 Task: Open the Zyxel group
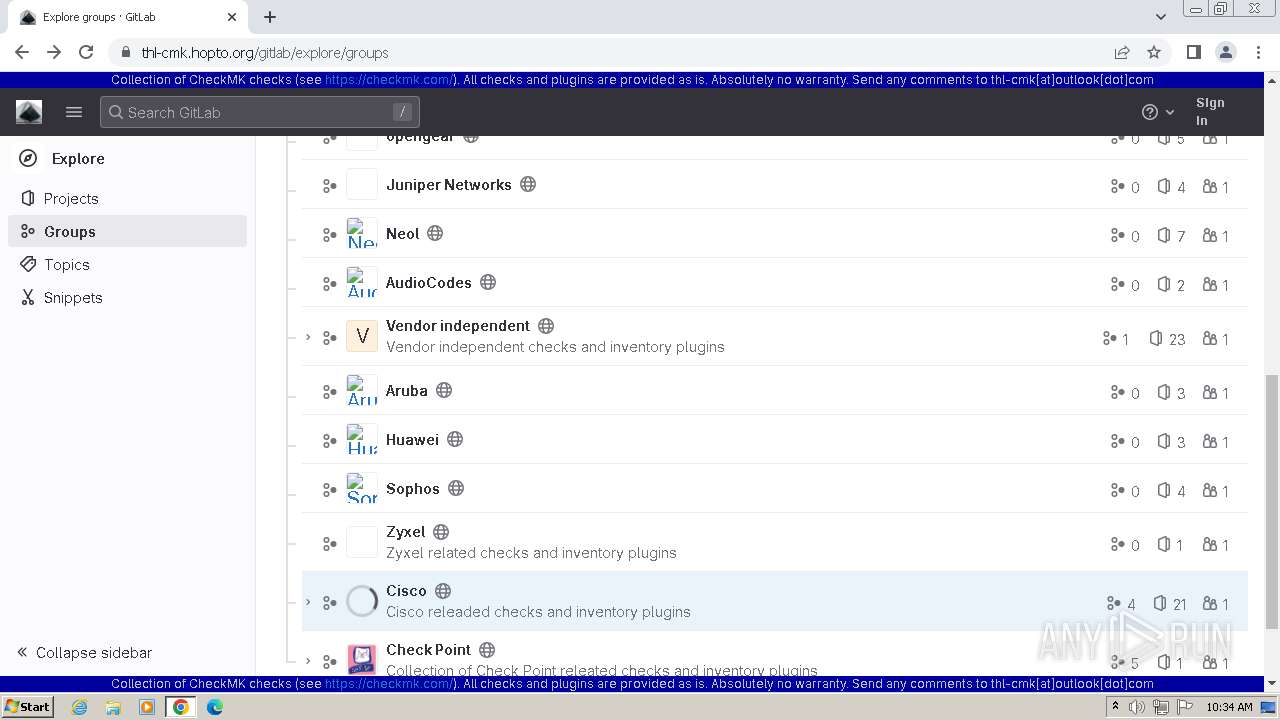point(405,531)
